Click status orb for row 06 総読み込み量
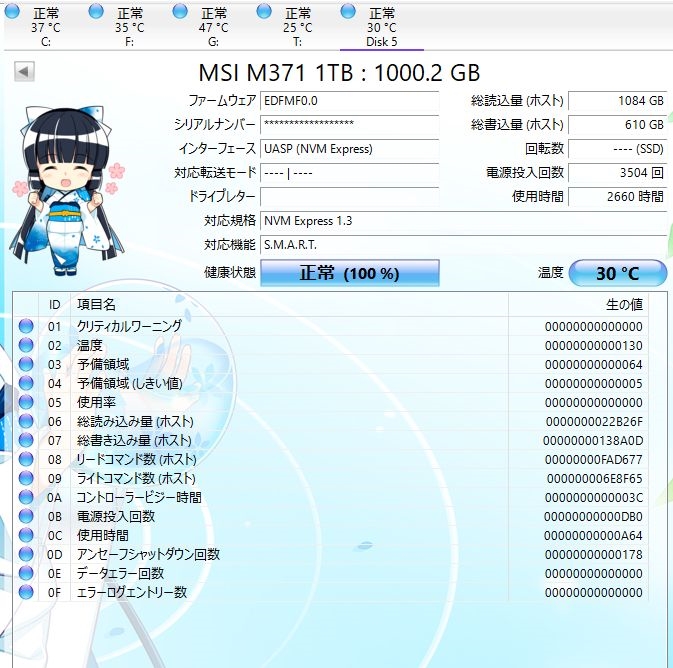Image resolution: width=673 pixels, height=668 pixels. [x=26, y=421]
